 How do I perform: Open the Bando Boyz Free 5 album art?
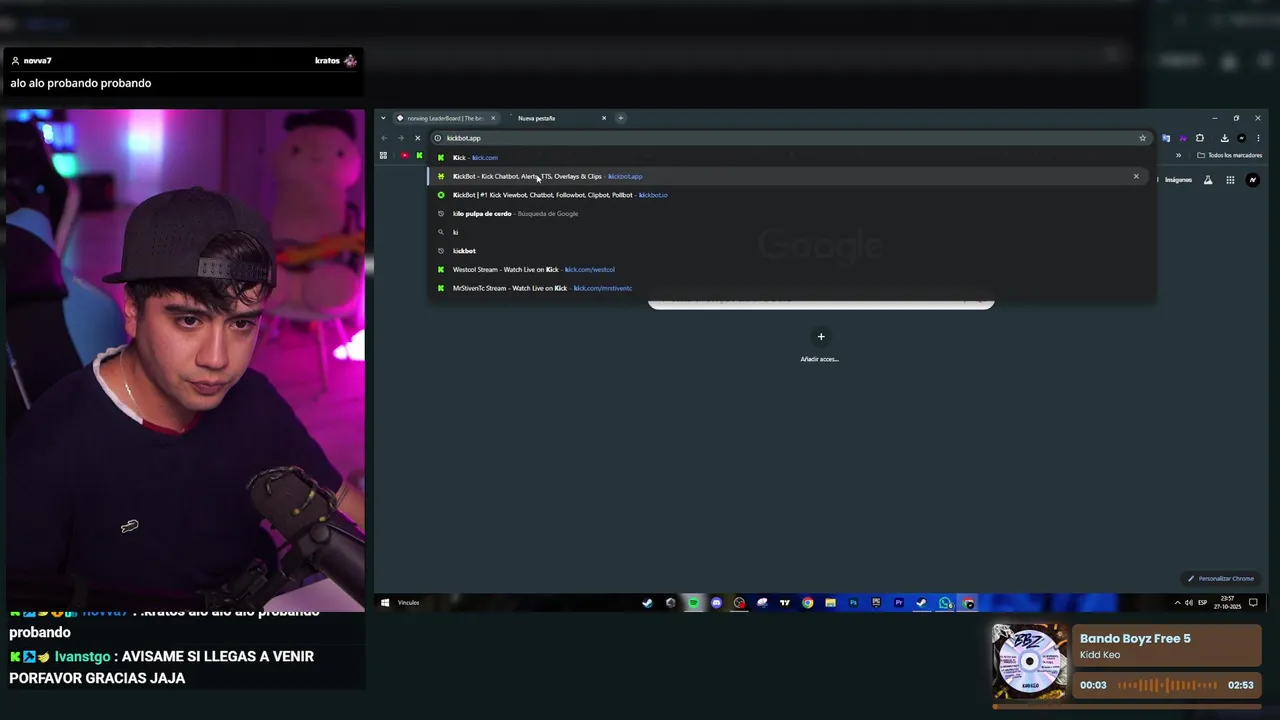click(x=1030, y=661)
